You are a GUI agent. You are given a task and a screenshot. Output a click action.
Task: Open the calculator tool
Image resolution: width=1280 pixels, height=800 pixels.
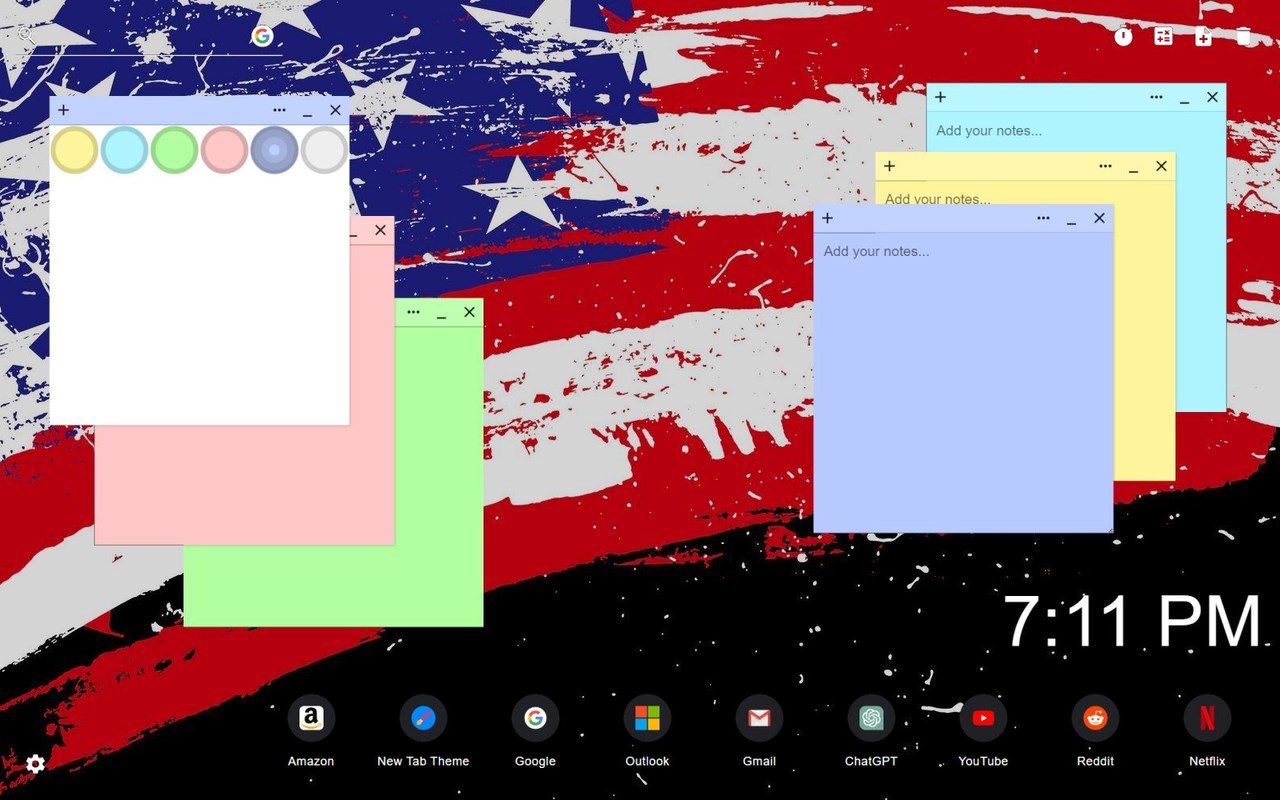[x=1163, y=36]
